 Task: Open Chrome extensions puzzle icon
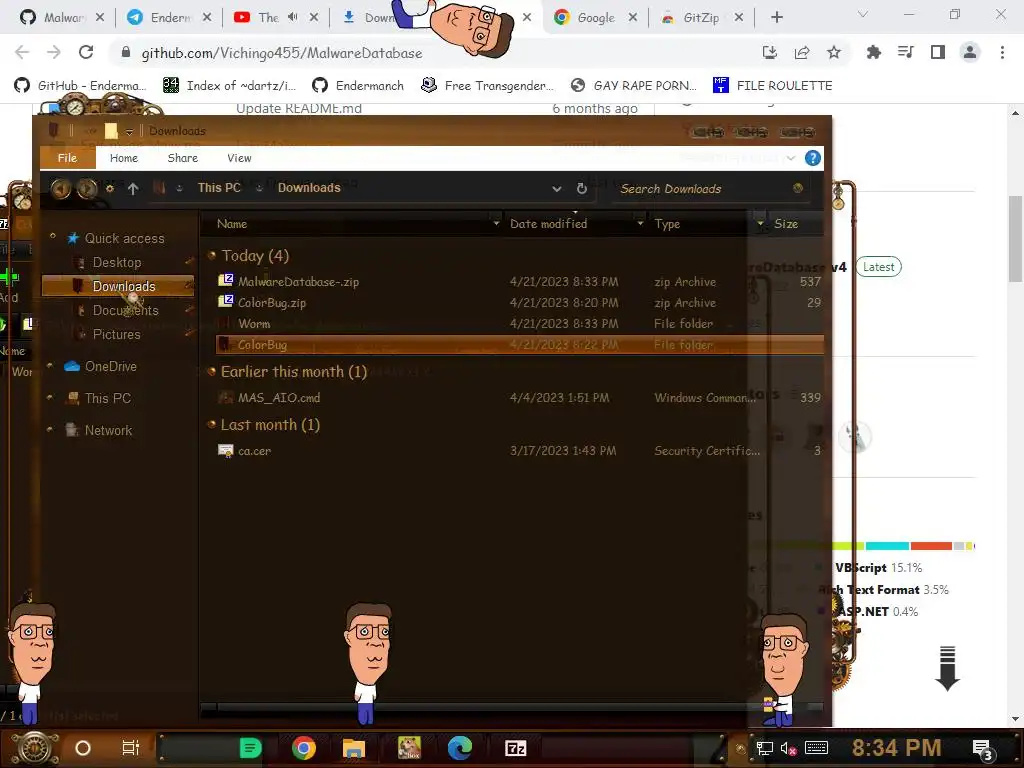[873, 52]
